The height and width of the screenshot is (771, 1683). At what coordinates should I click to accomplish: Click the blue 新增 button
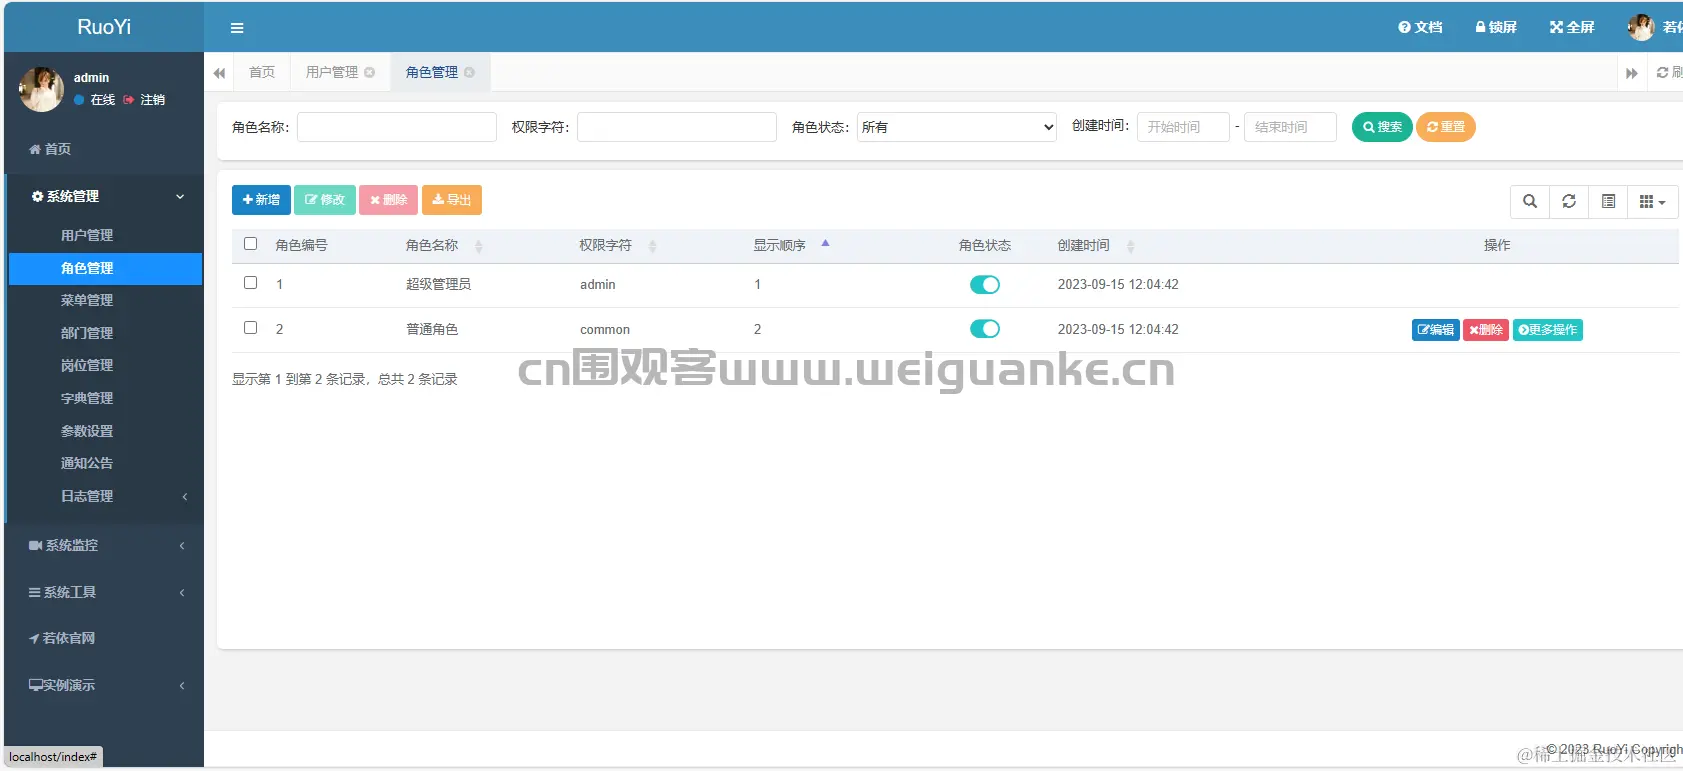[x=261, y=200]
